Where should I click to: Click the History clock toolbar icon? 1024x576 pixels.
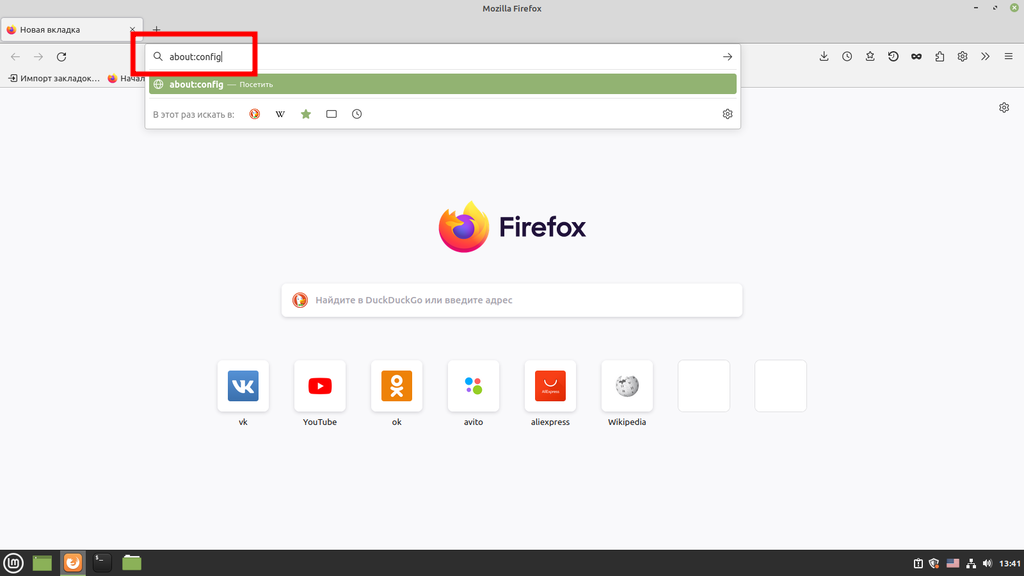847,57
